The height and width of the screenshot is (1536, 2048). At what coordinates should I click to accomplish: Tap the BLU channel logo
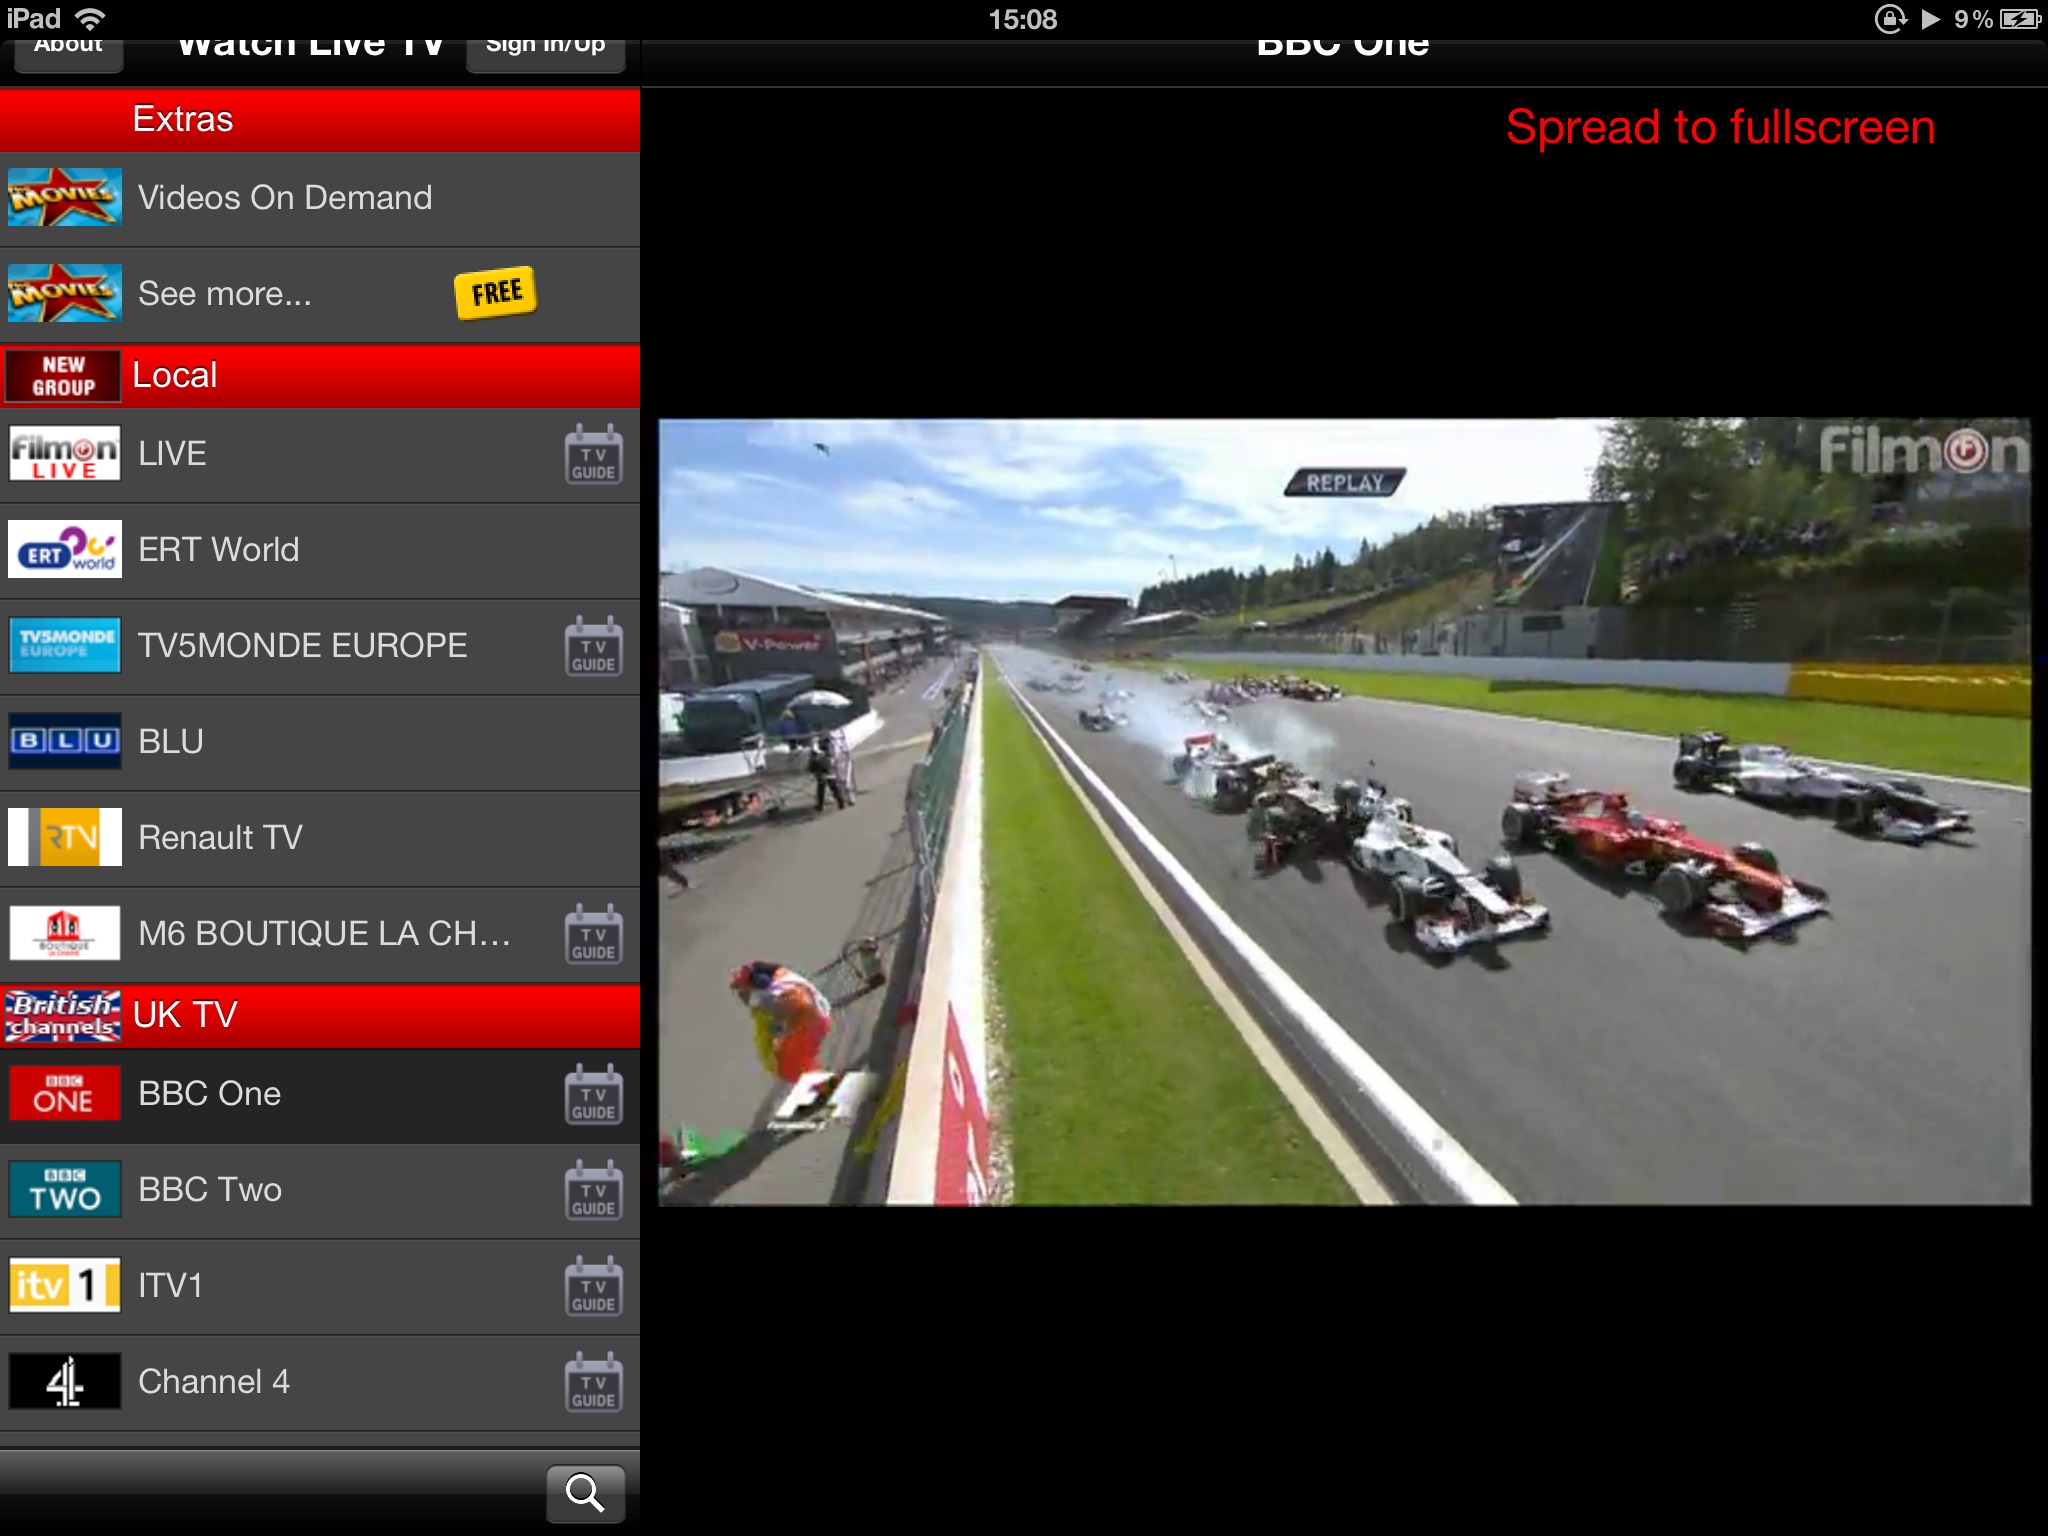pos(65,741)
